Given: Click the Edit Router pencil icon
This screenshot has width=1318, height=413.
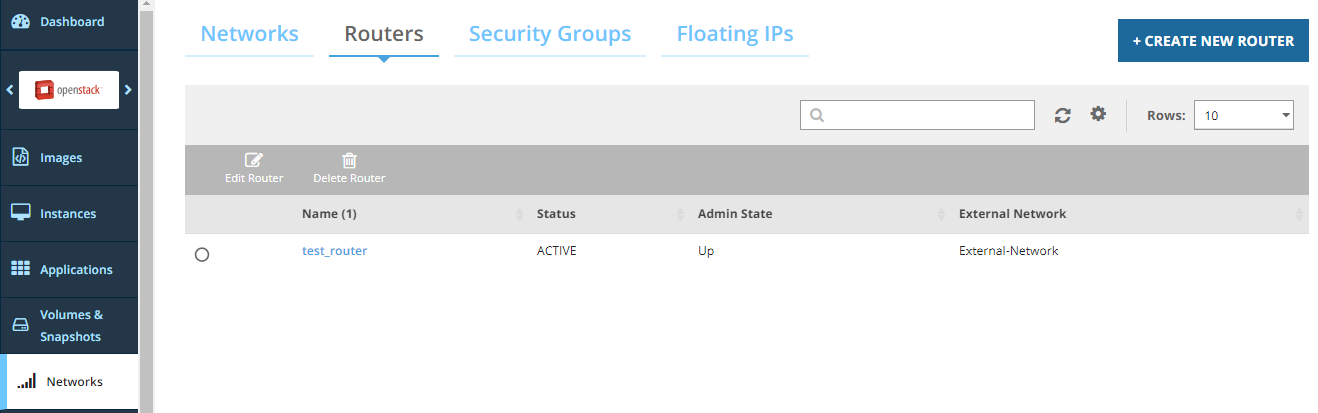Looking at the screenshot, I should (254, 160).
